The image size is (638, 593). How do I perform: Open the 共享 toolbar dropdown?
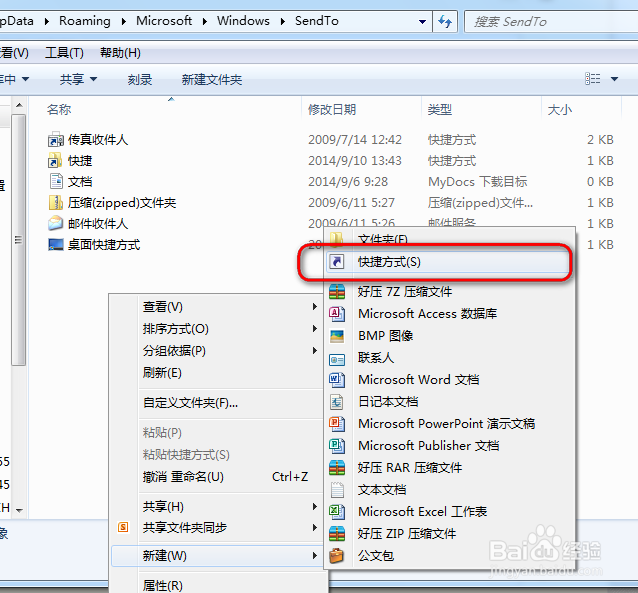(78, 79)
